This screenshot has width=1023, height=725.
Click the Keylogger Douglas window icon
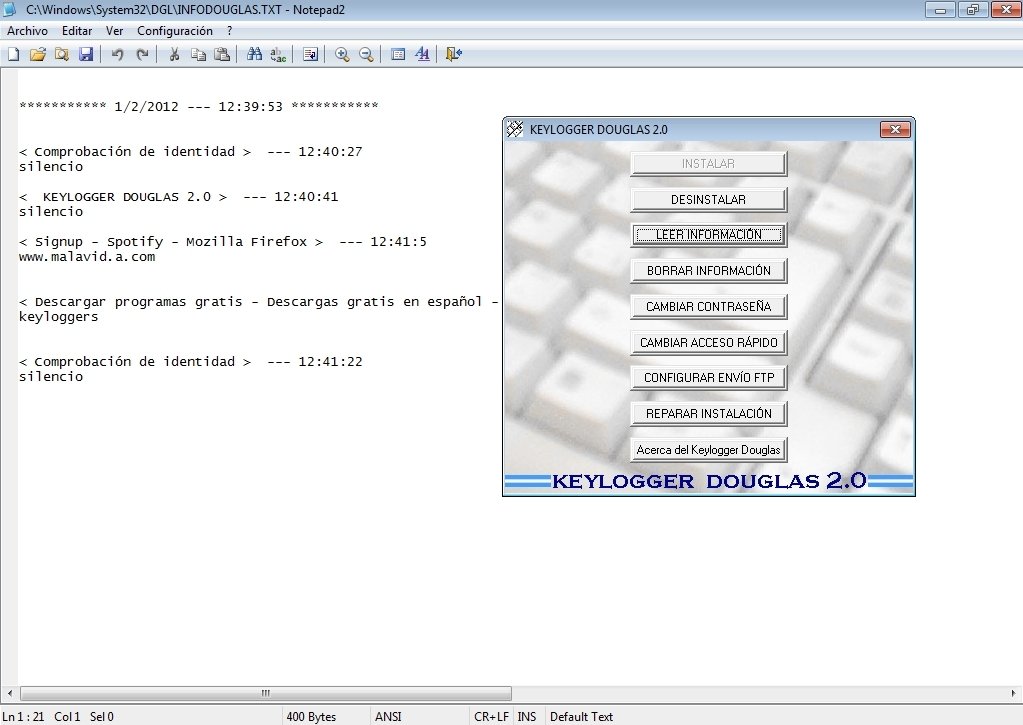coord(515,129)
